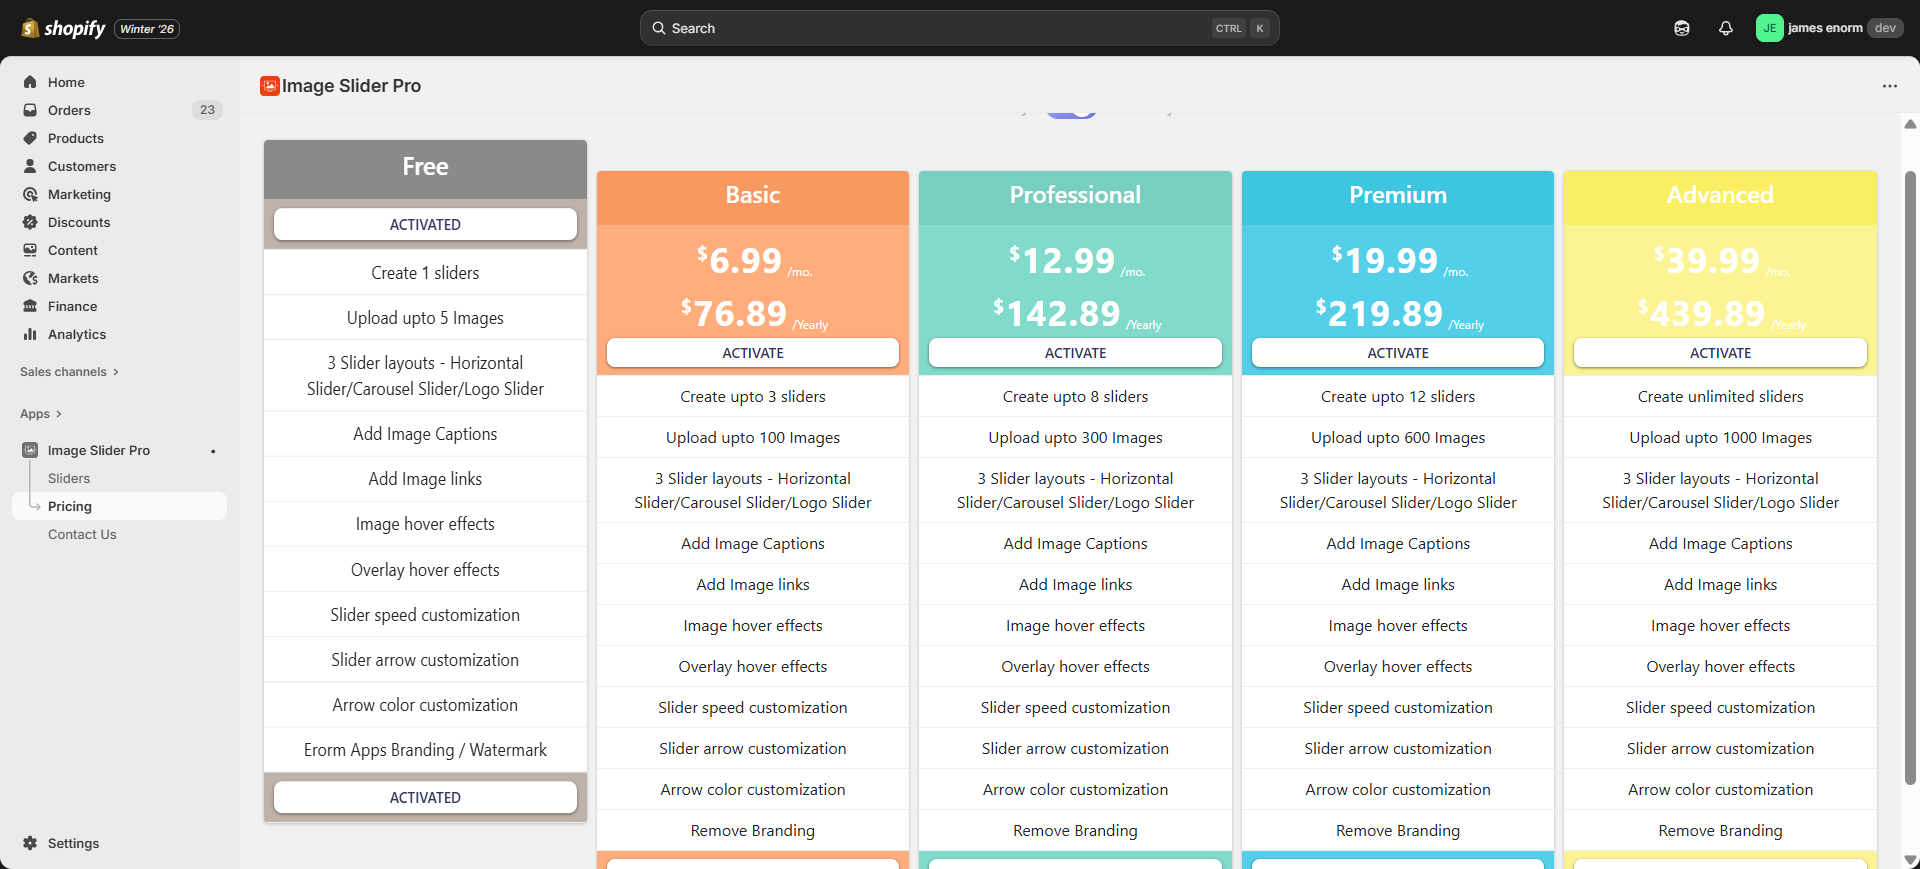
Task: Open Sidekick assistant icon in top bar
Action: [x=1681, y=28]
